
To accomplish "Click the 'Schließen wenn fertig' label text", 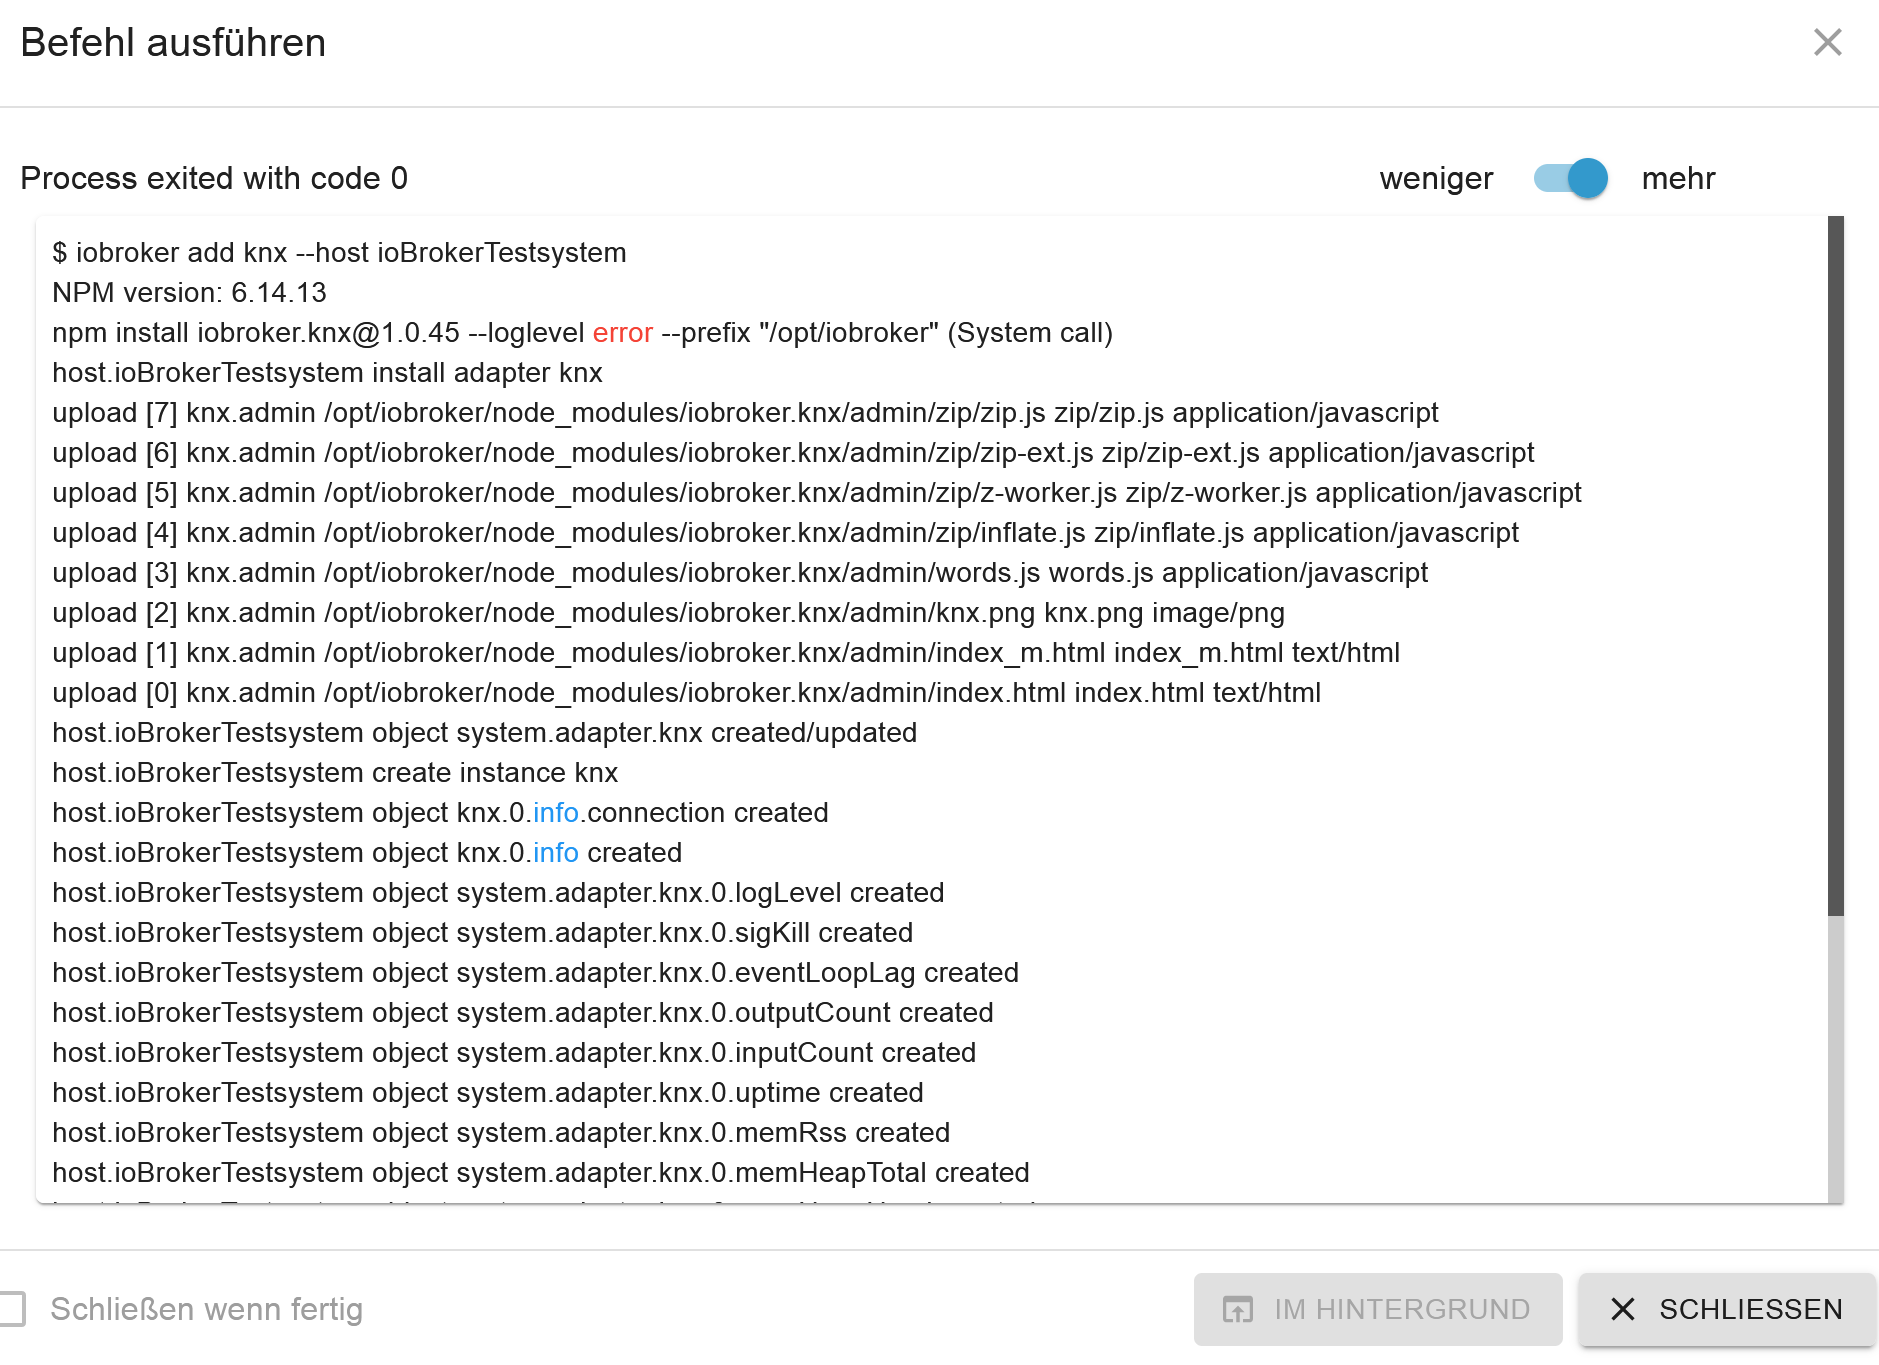I will (x=206, y=1309).
